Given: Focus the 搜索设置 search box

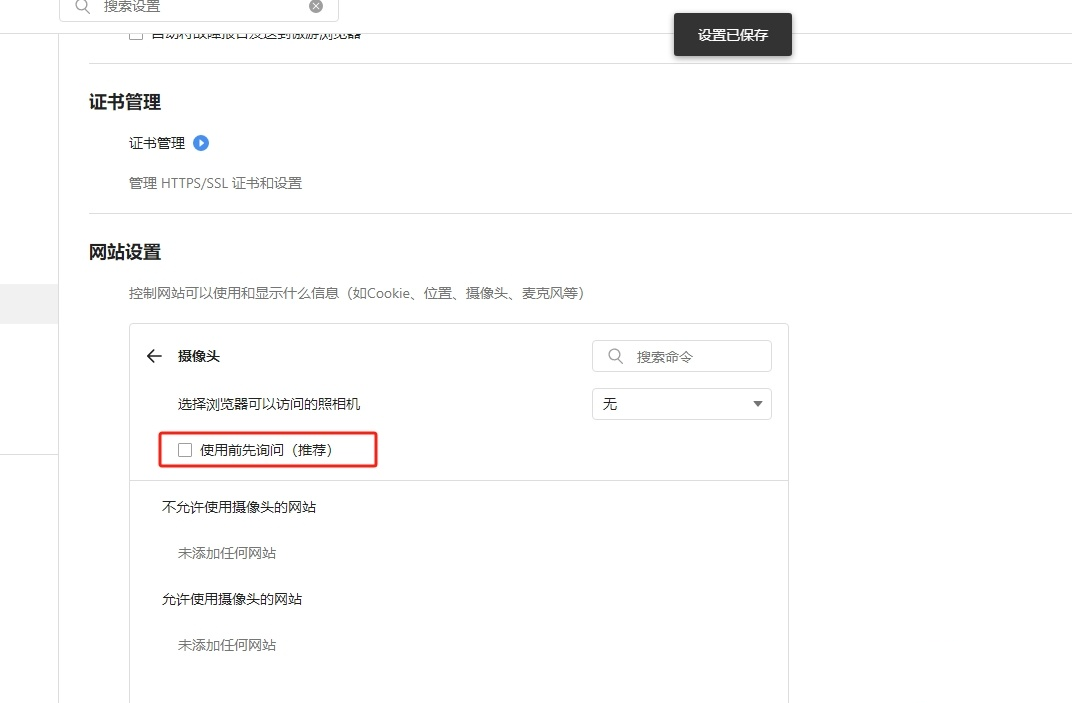Looking at the screenshot, I should [x=199, y=7].
